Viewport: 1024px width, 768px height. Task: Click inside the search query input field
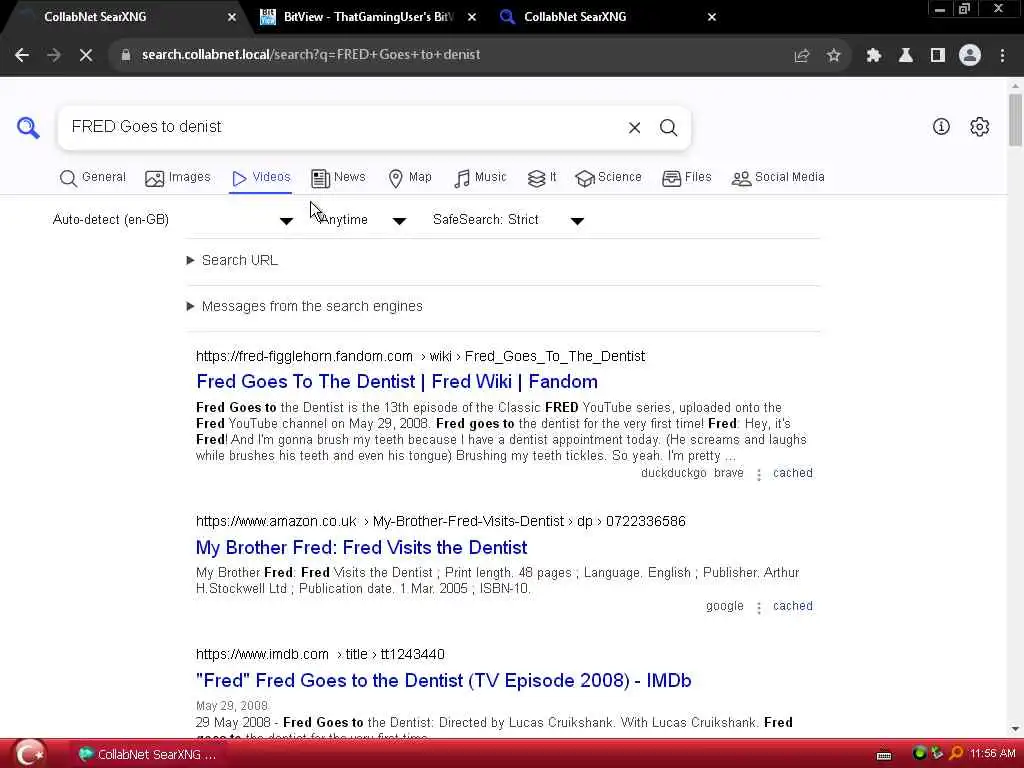[x=343, y=127]
